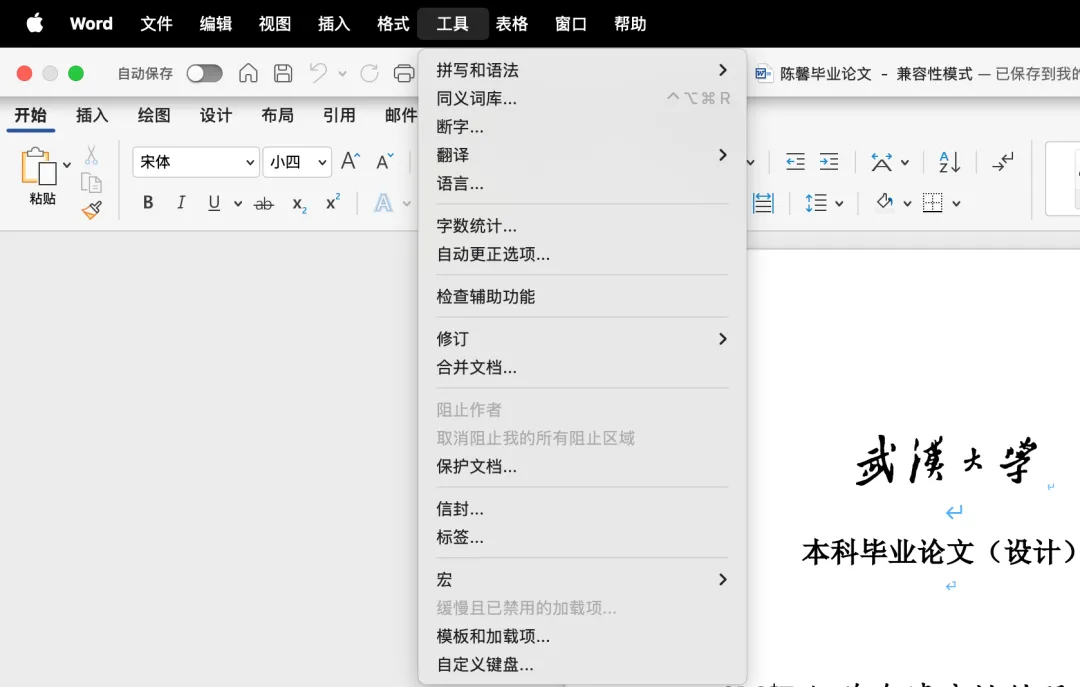Open 字数统计 word count

coord(582,226)
